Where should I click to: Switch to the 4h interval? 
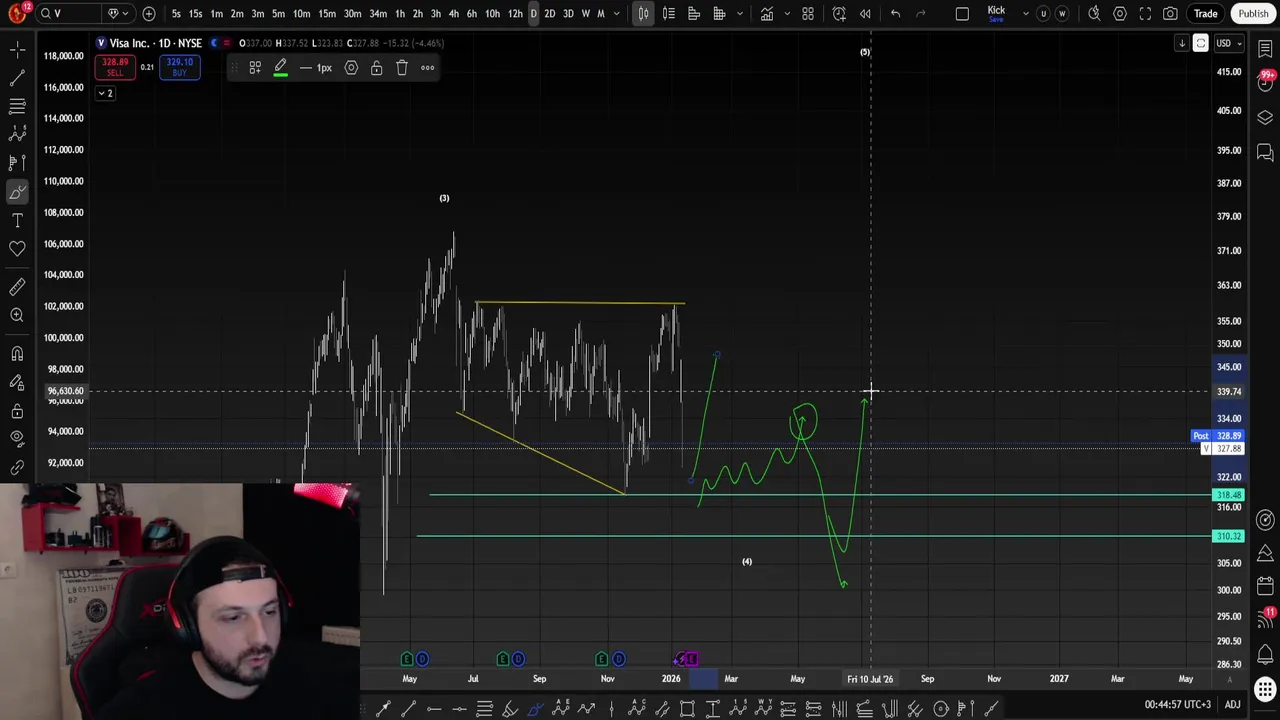pyautogui.click(x=453, y=14)
